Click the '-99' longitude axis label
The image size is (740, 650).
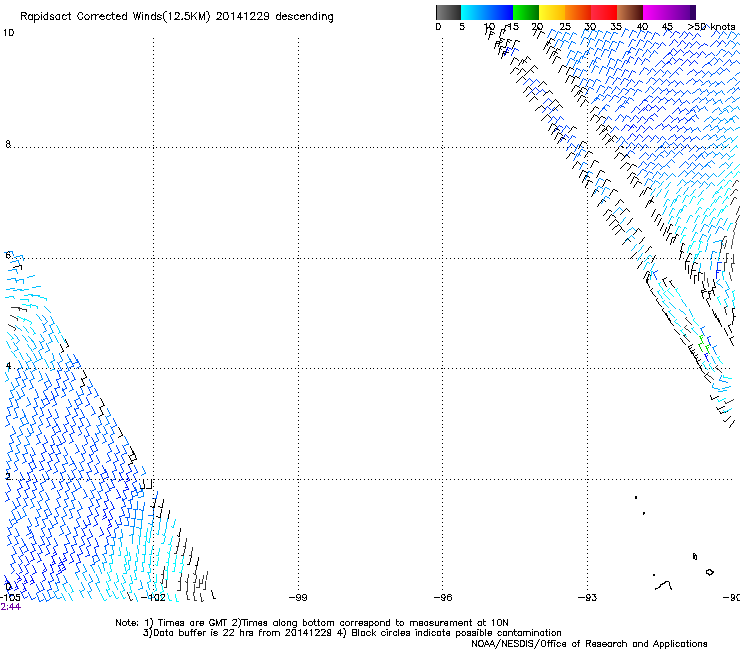point(298,597)
